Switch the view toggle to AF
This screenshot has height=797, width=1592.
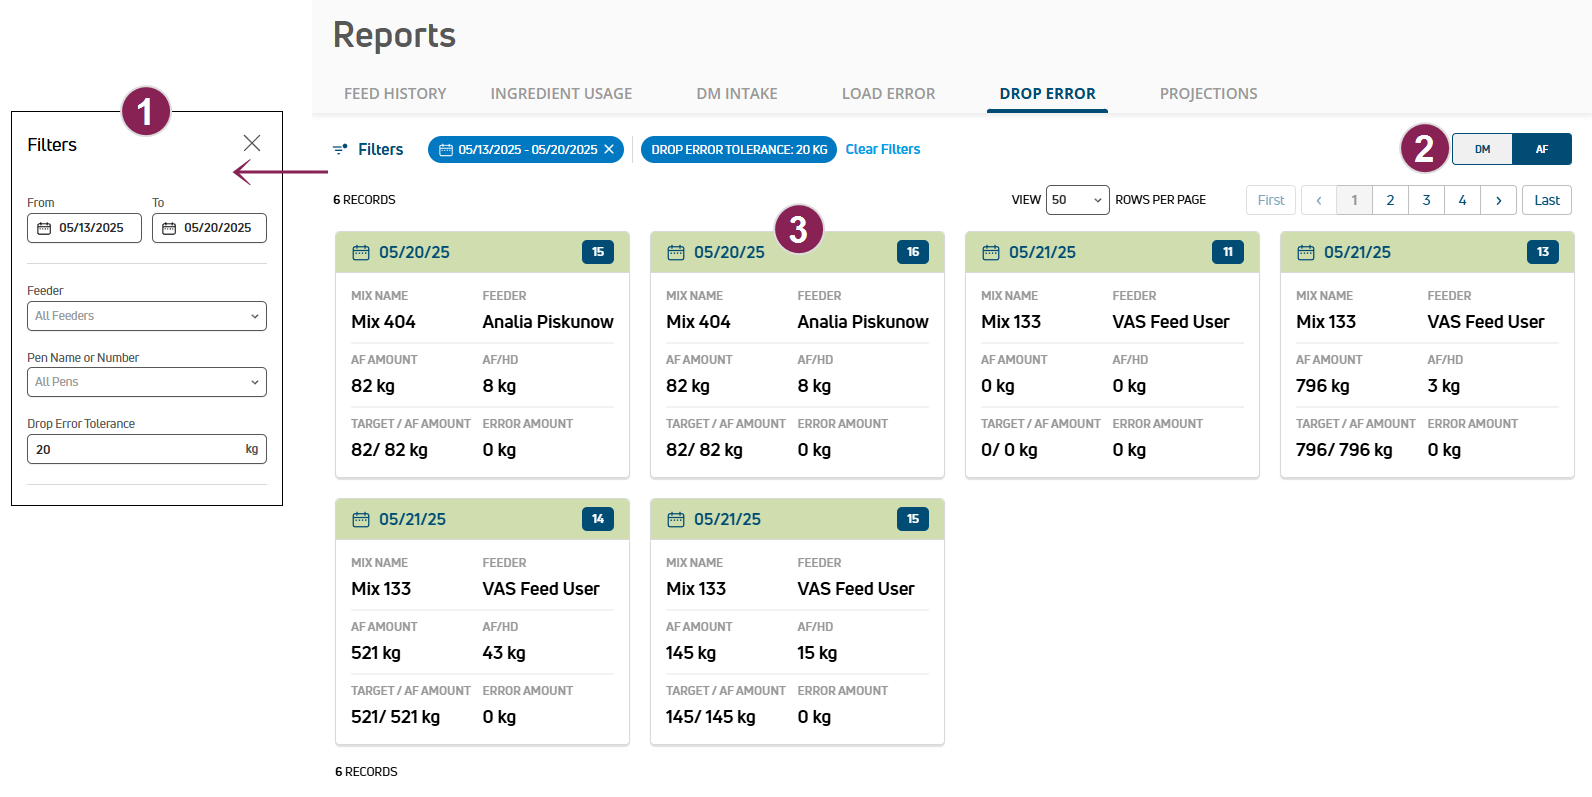(1541, 149)
